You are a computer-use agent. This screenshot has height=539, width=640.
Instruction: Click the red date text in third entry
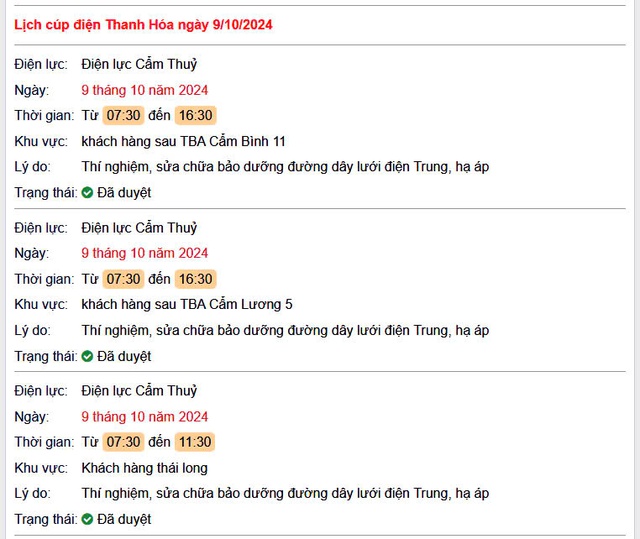[144, 417]
